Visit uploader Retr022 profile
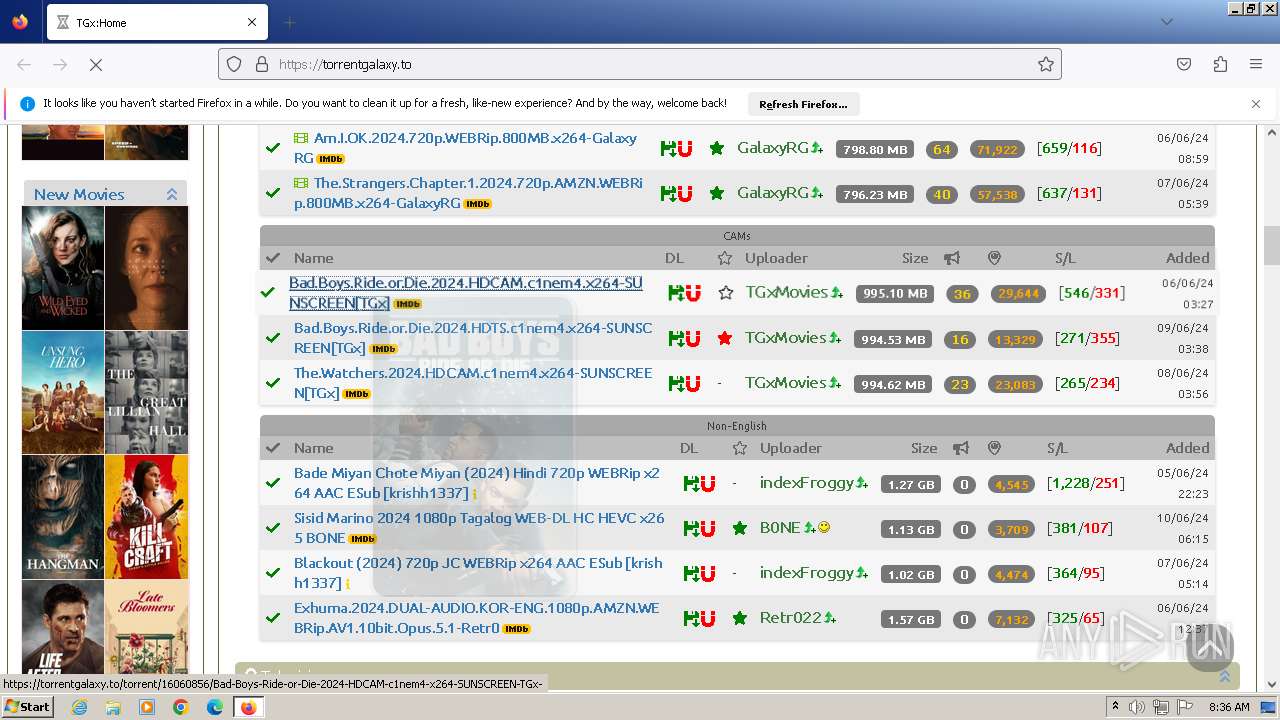Image resolution: width=1280 pixels, height=720 pixels. pos(790,617)
